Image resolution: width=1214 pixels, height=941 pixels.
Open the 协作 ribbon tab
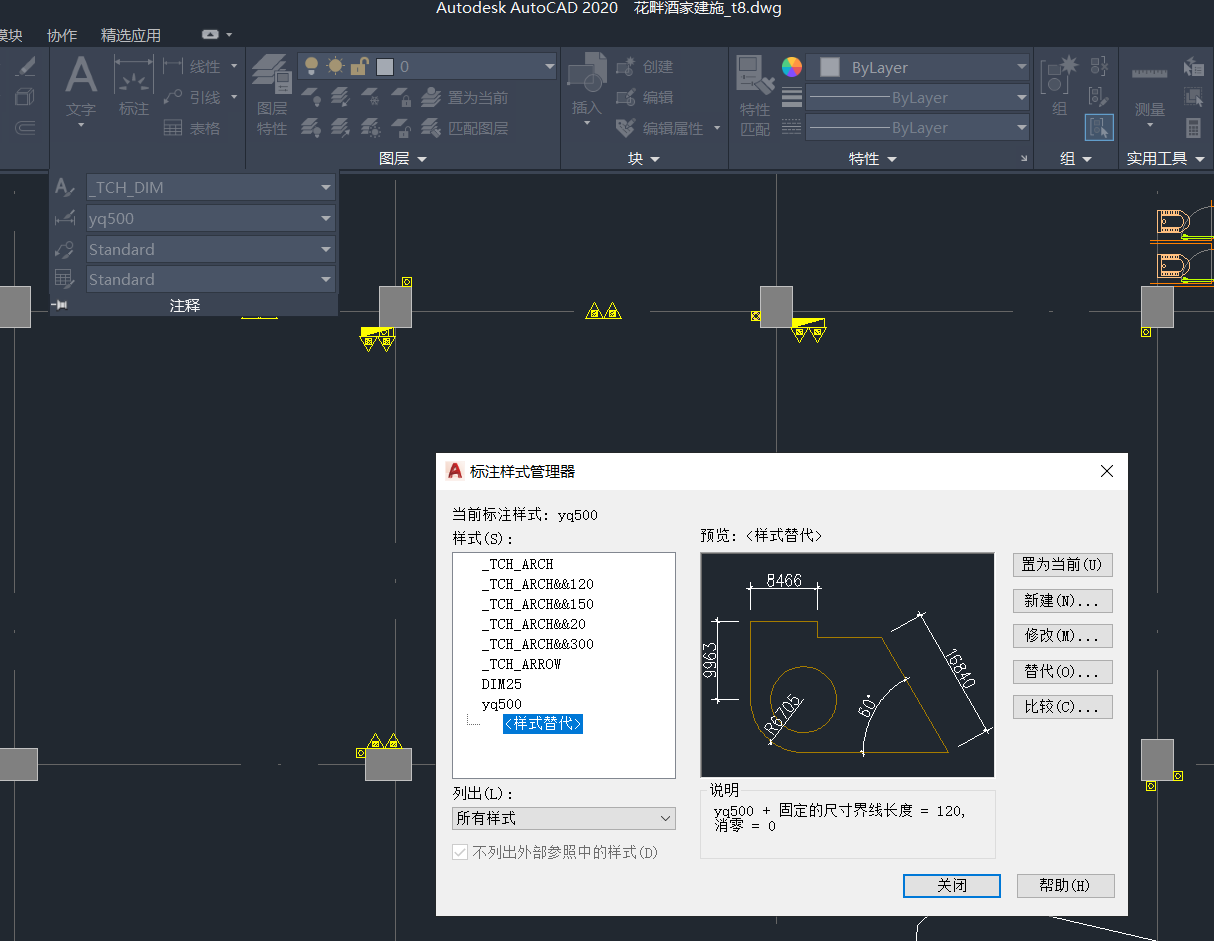pyautogui.click(x=62, y=35)
